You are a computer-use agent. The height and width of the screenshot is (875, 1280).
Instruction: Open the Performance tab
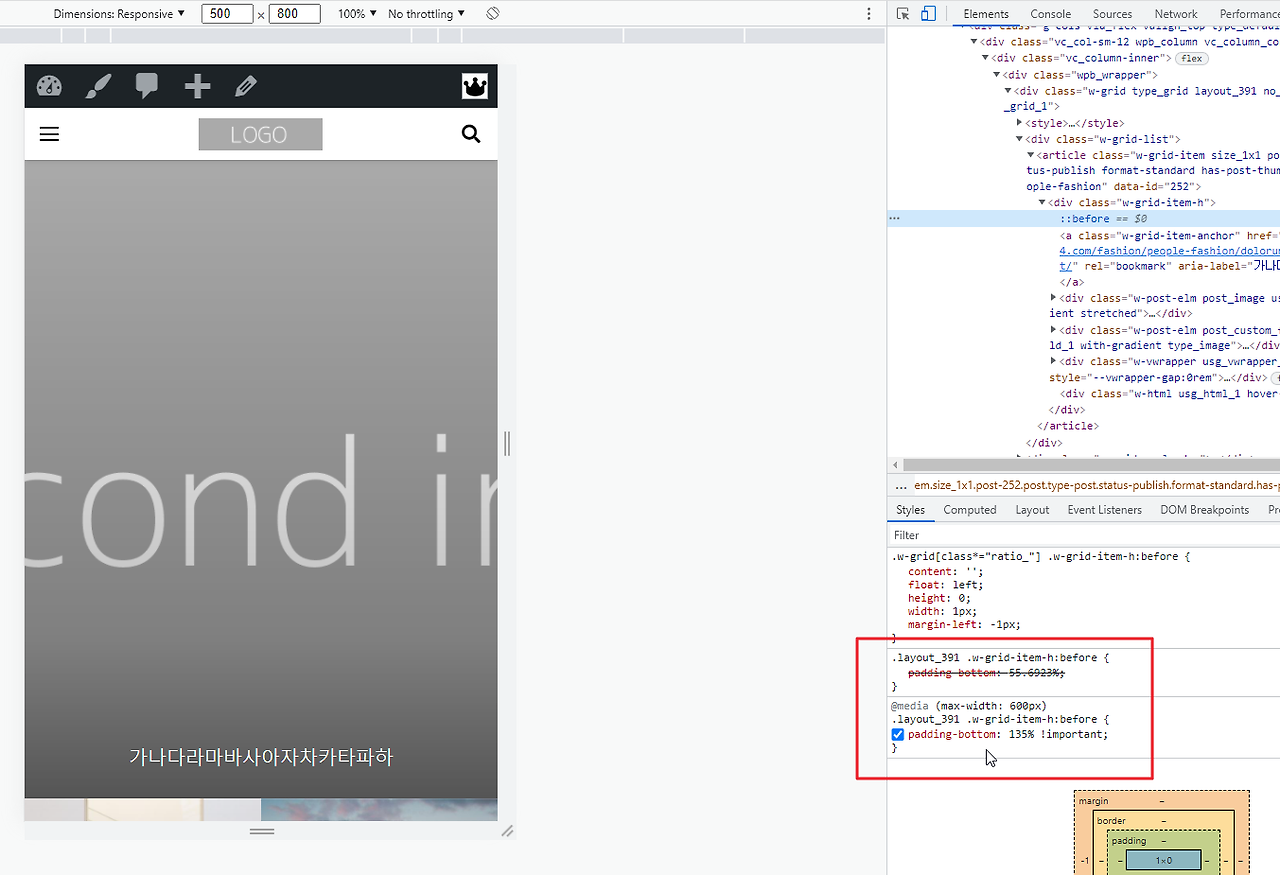coord(1248,14)
